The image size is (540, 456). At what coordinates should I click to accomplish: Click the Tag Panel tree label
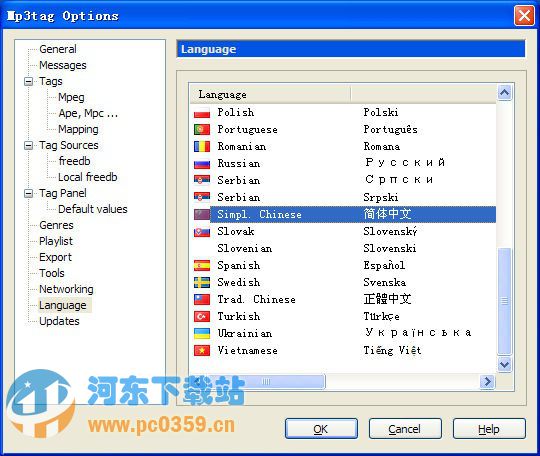pos(63,193)
